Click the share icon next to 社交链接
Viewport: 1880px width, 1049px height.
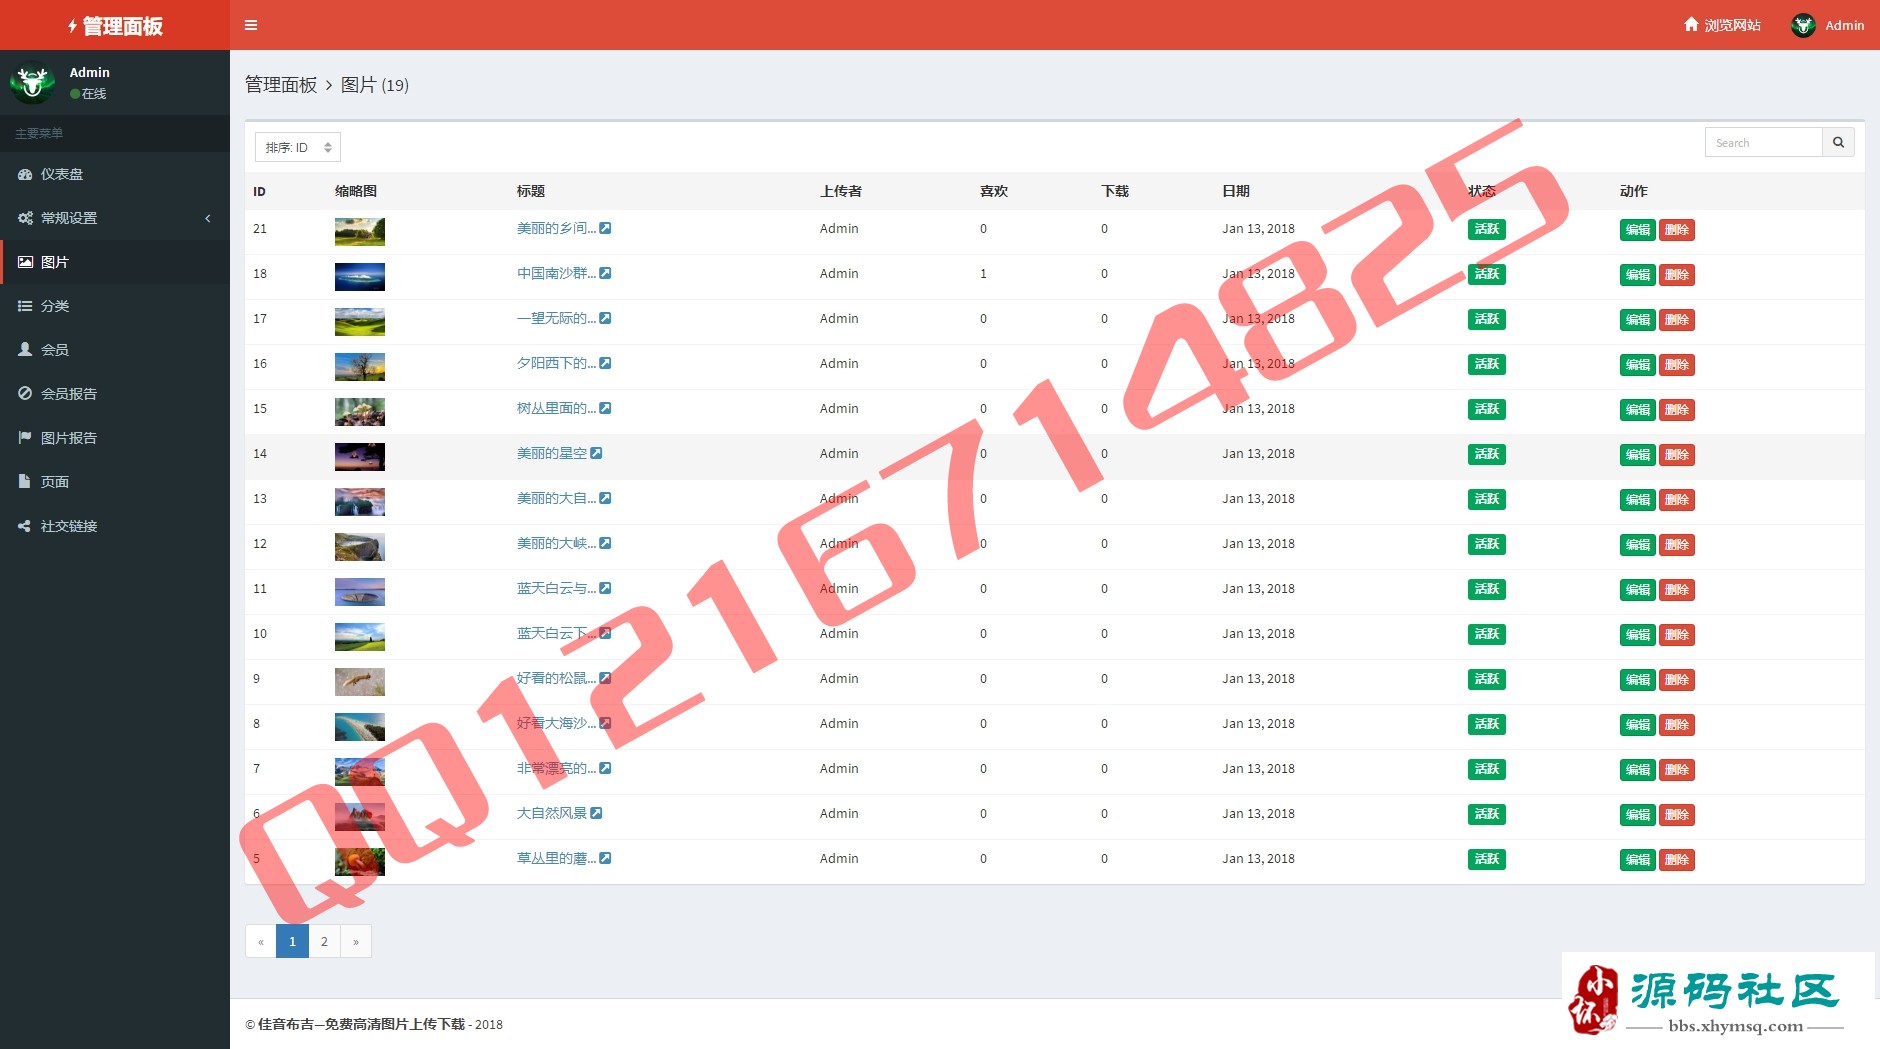pyautogui.click(x=24, y=526)
